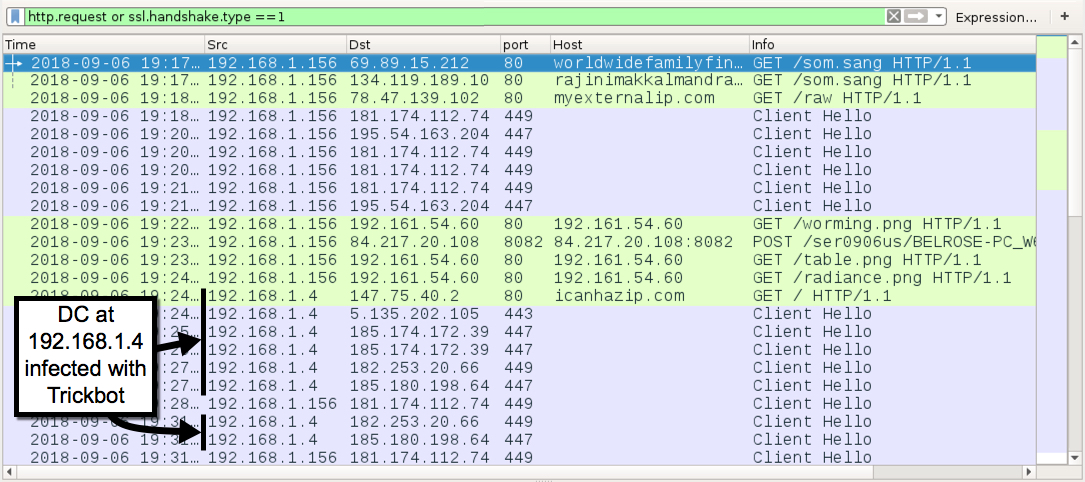The width and height of the screenshot is (1085, 482).
Task: Click the horizontal scrollbar below packet list
Action: (520, 472)
